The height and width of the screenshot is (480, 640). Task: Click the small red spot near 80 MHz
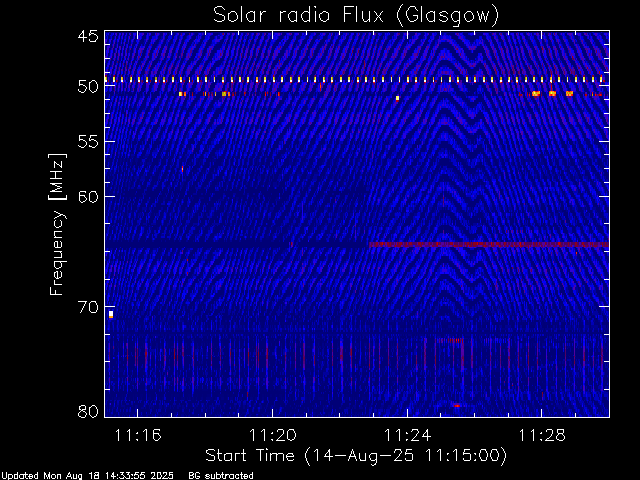[x=457, y=406]
